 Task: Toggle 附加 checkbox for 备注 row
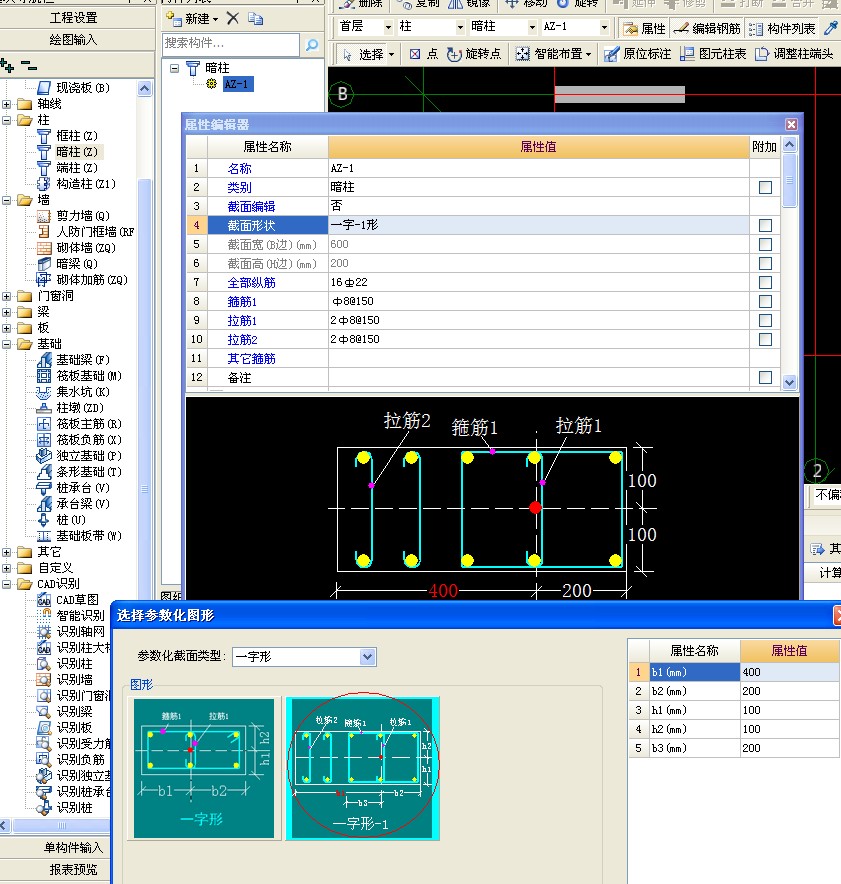765,377
